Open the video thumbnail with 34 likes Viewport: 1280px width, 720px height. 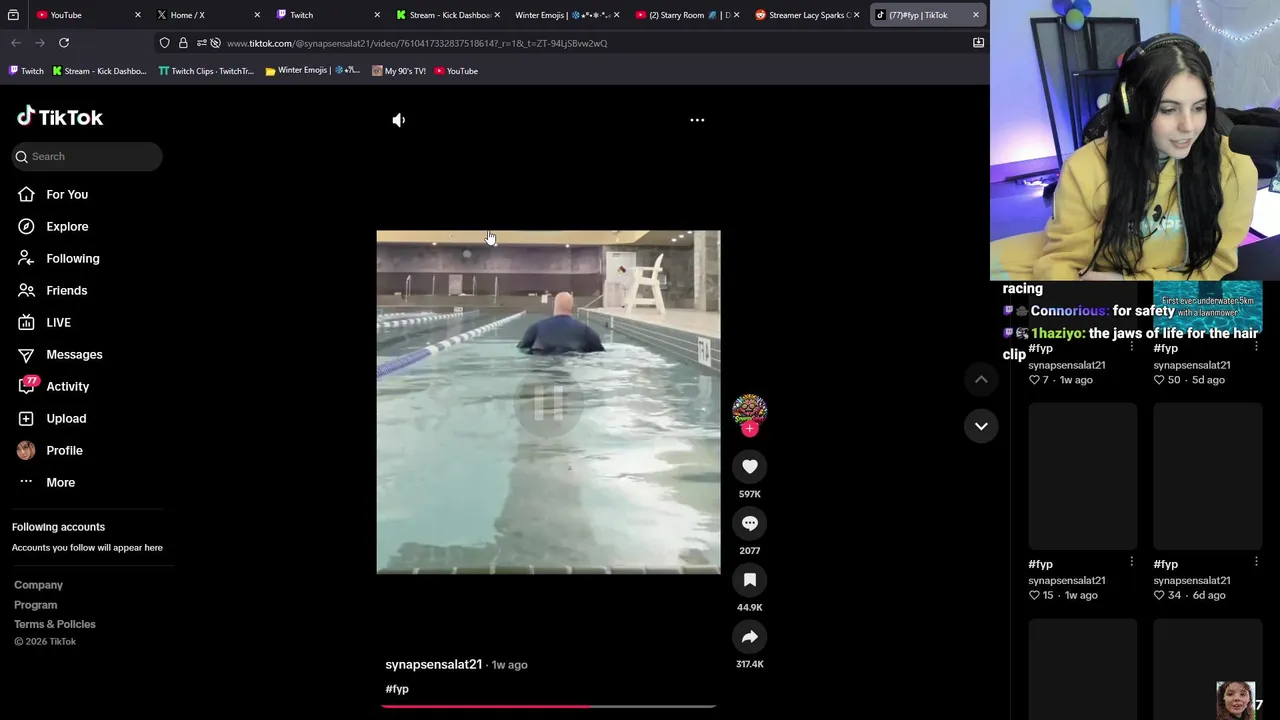[1208, 476]
